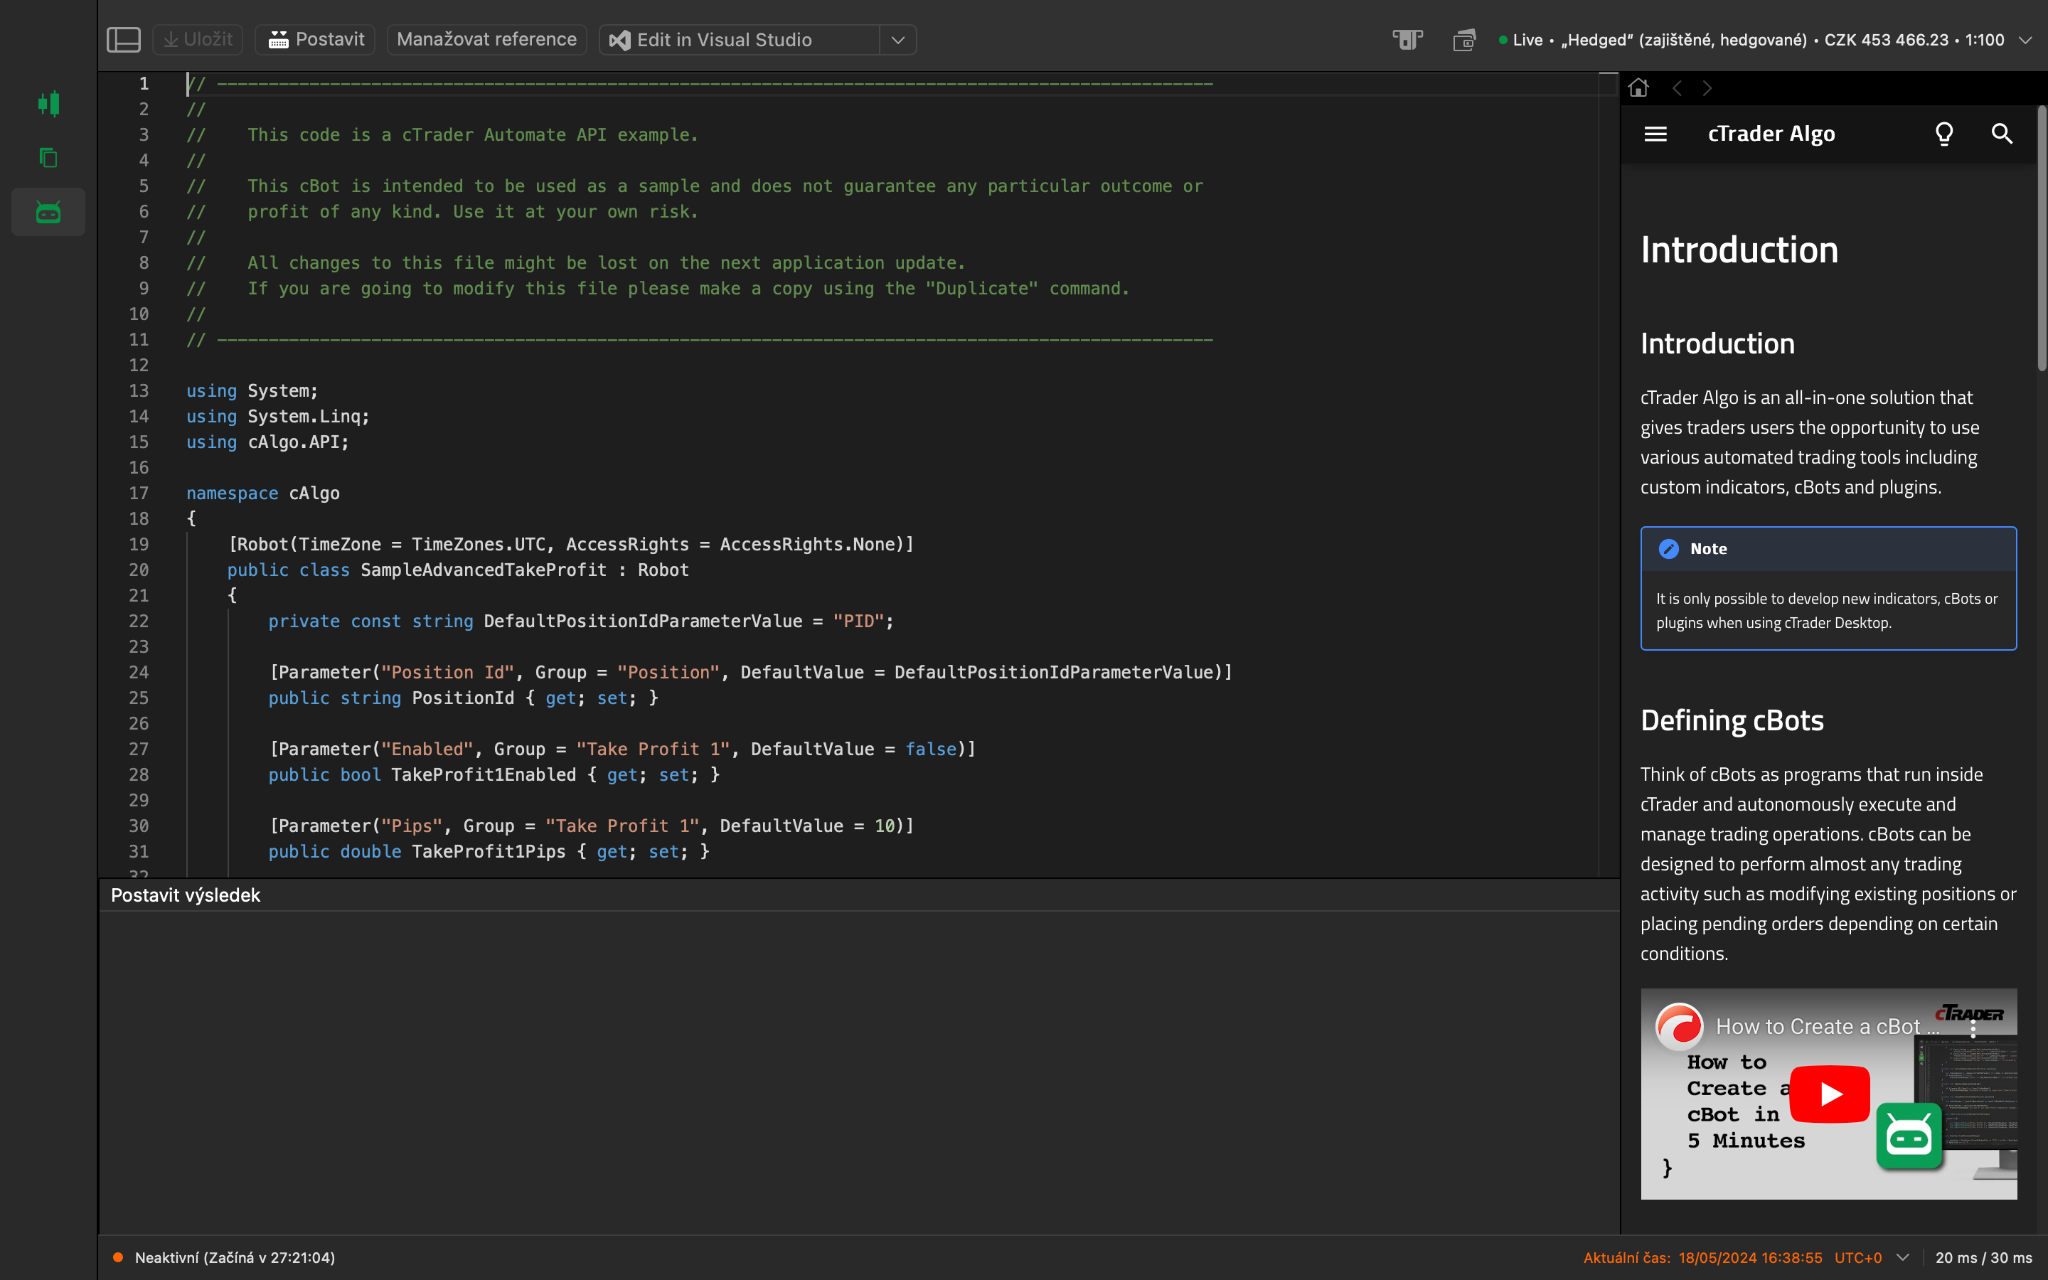Click the Robot attribute line with TimeZones.UTC
Image resolution: width=2048 pixels, height=1280 pixels.
pyautogui.click(x=571, y=544)
